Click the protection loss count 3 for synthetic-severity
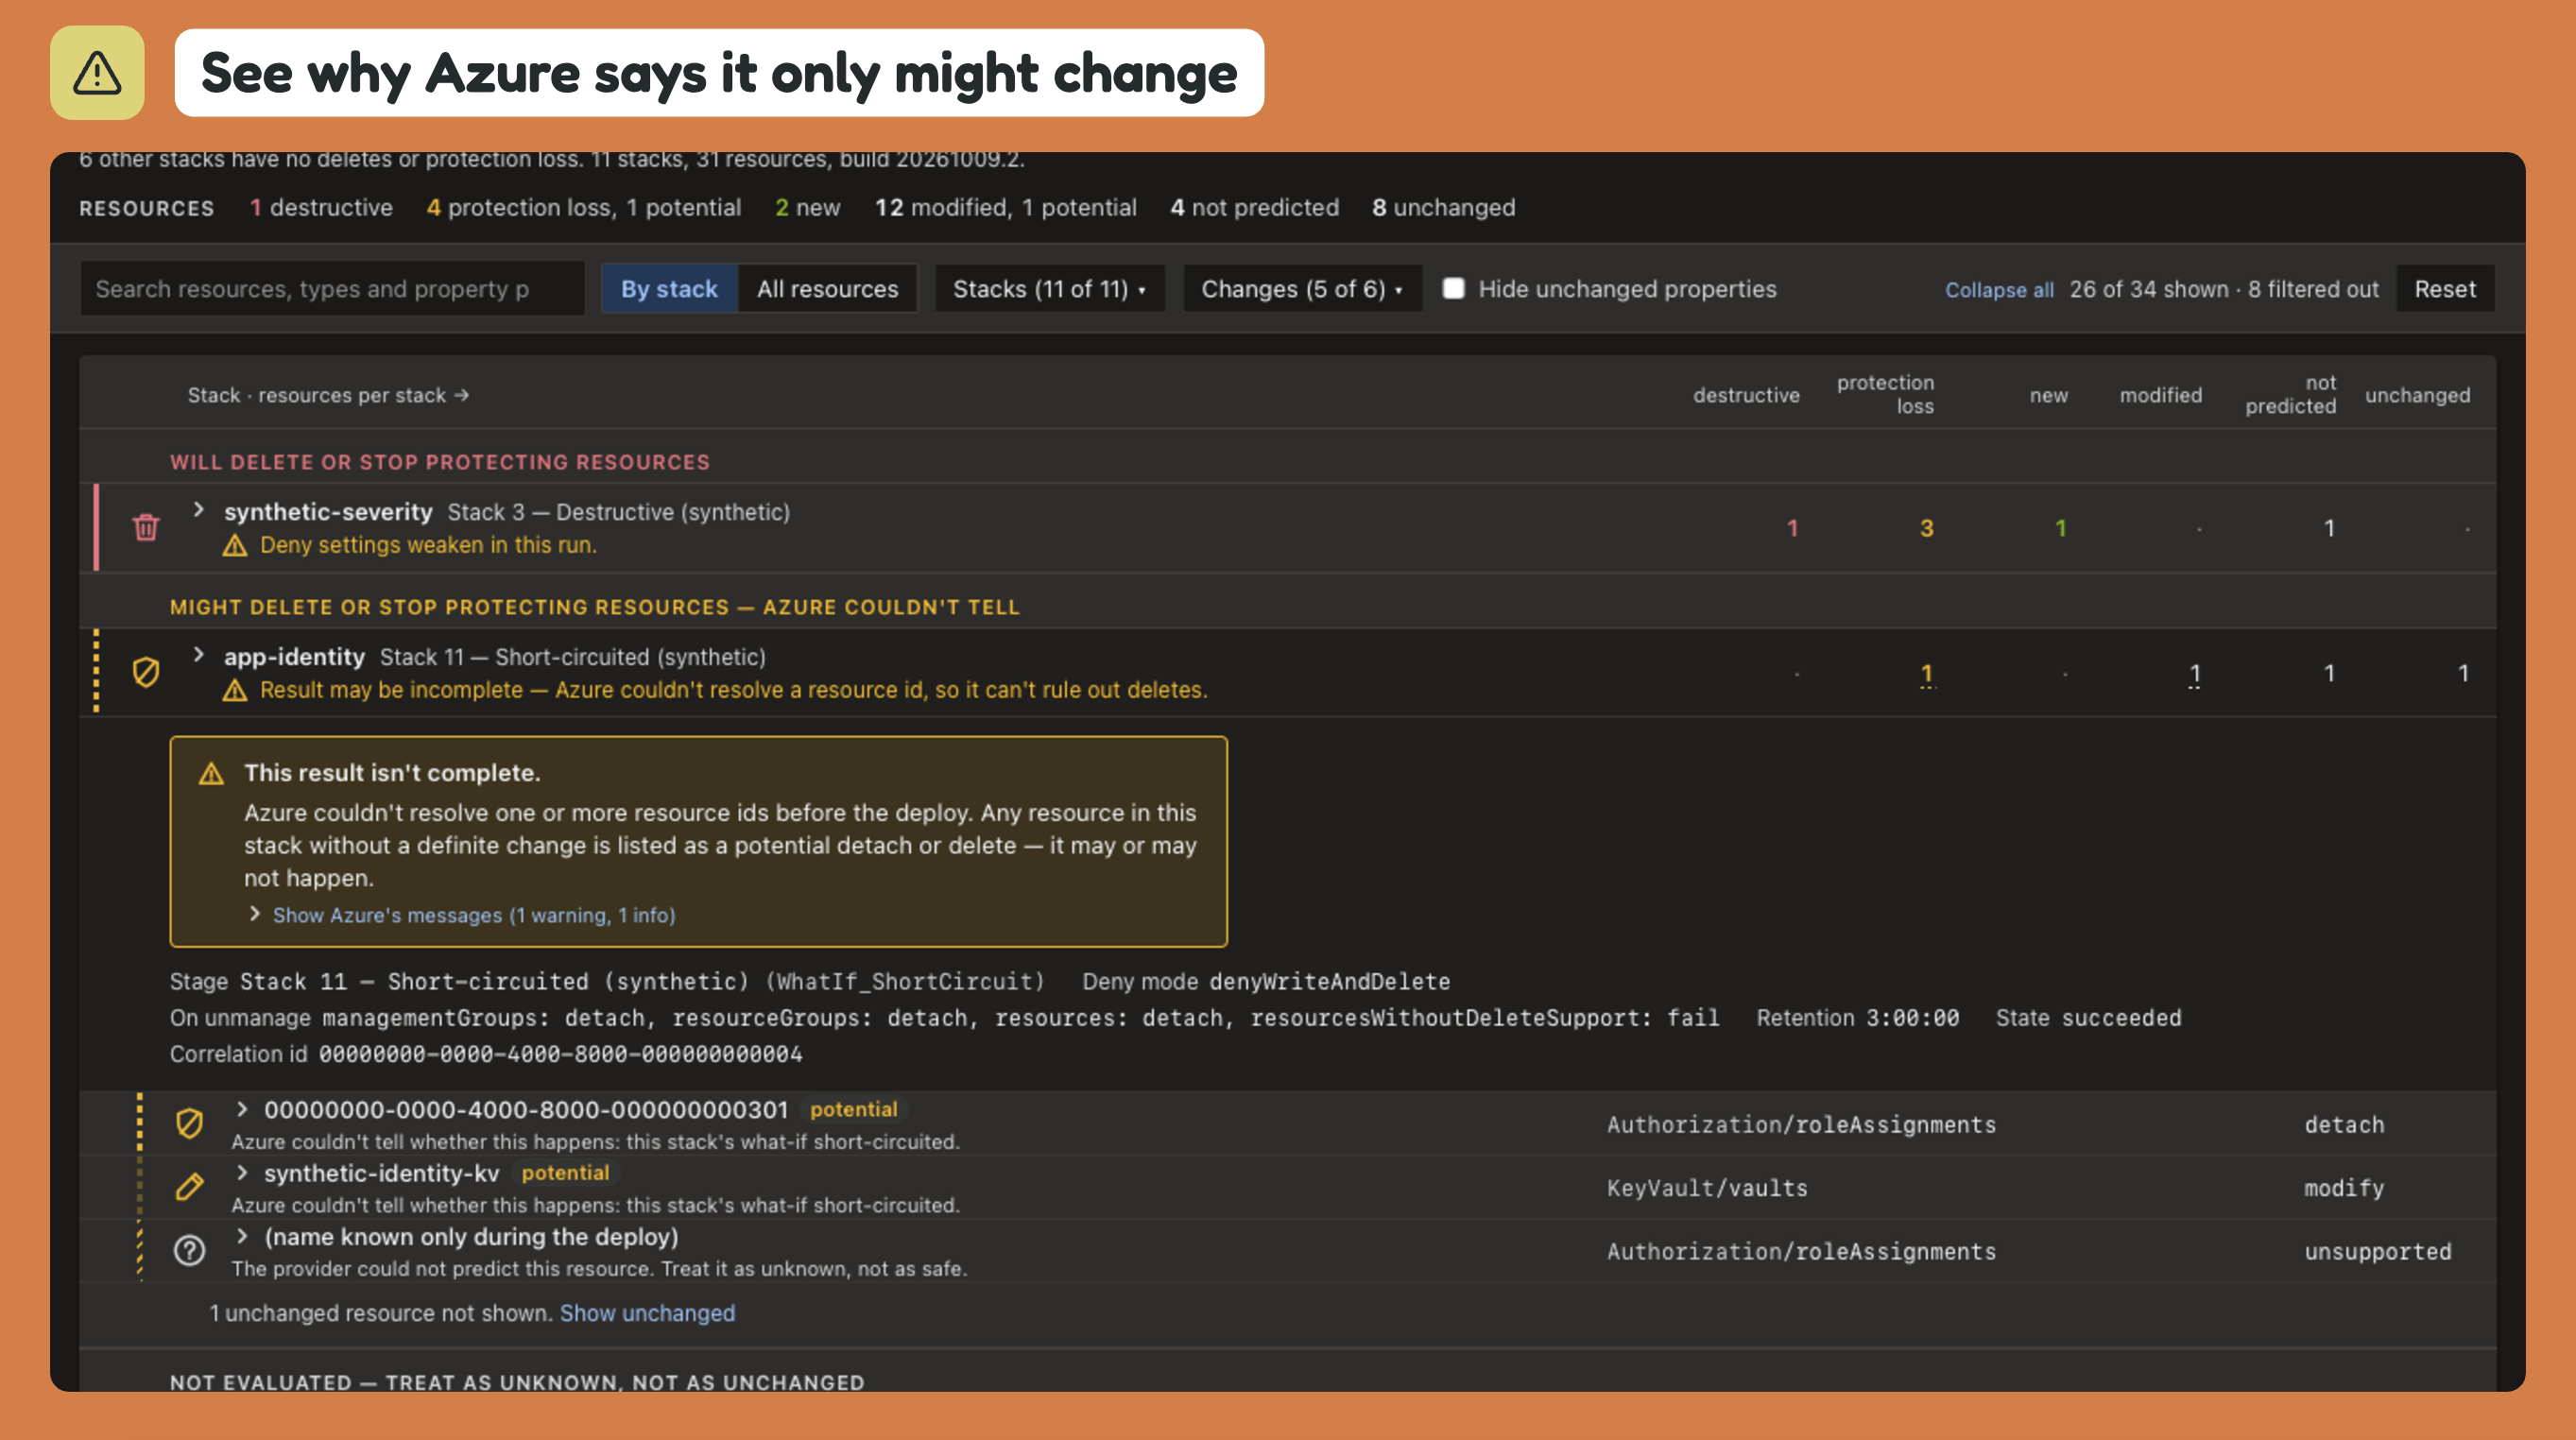2576x1440 pixels. pos(1926,528)
